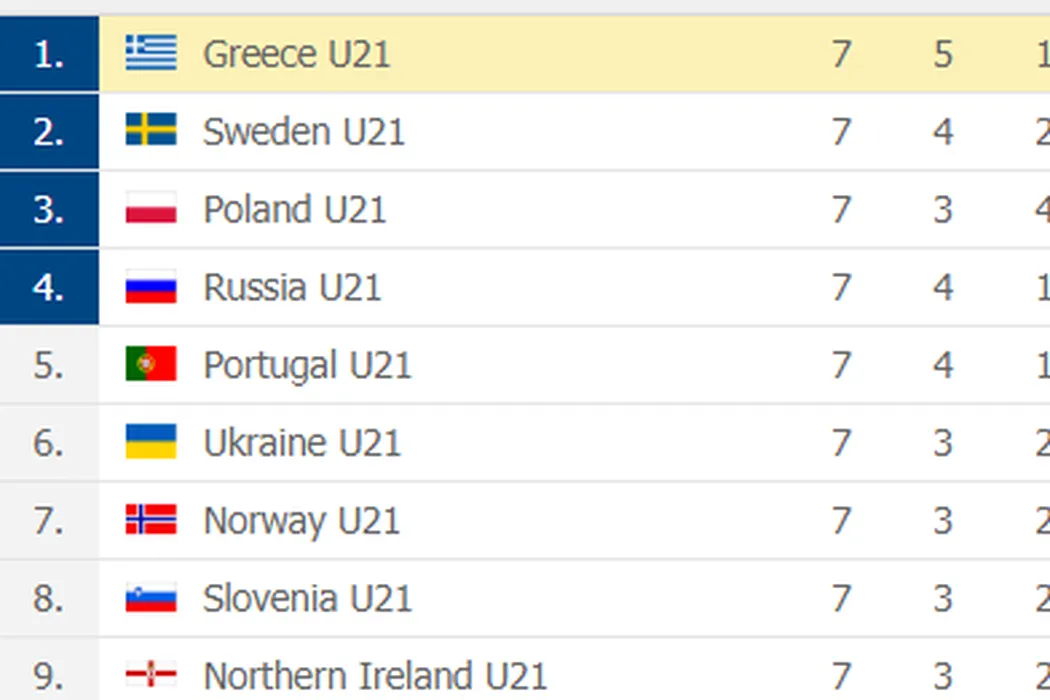Viewport: 1050px width, 700px height.
Task: Select Ukraine U21 in the standings
Action: pyautogui.click(x=302, y=444)
